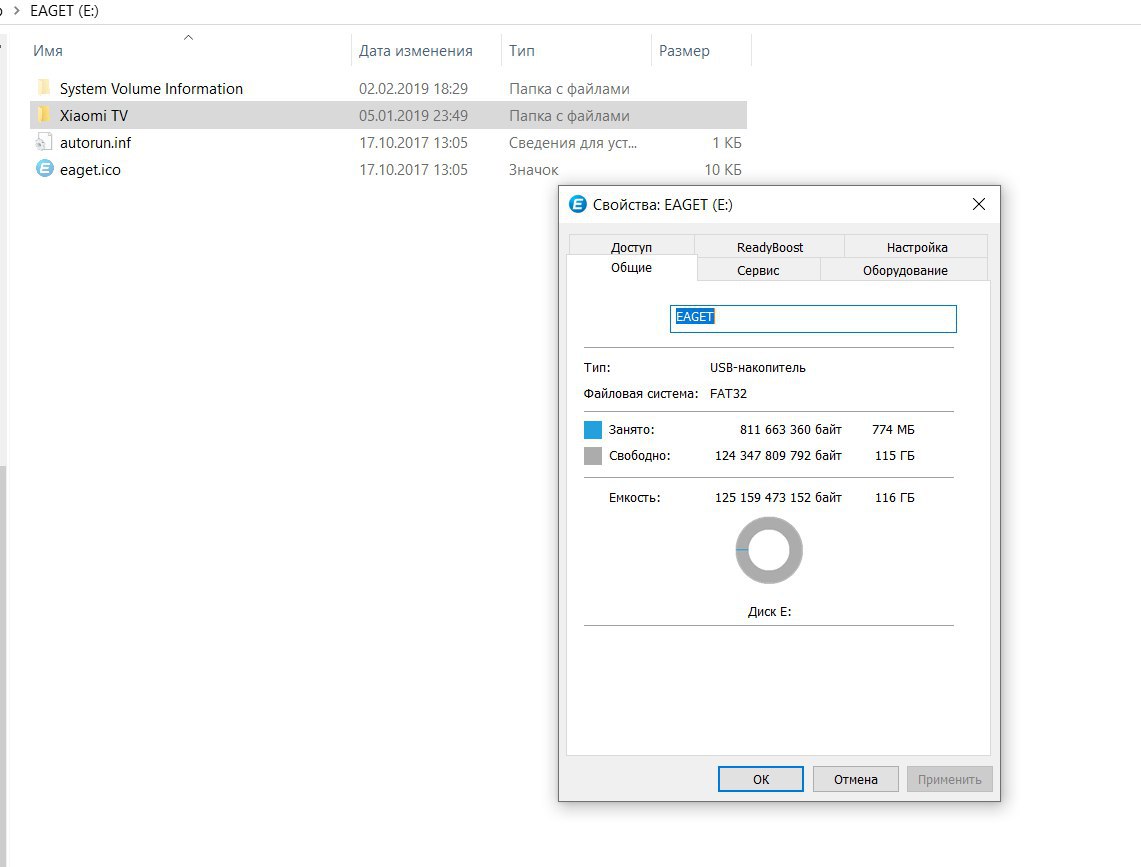Image resolution: width=1141 pixels, height=867 pixels.
Task: Click the Сведения для уст... type cell
Action: (573, 142)
